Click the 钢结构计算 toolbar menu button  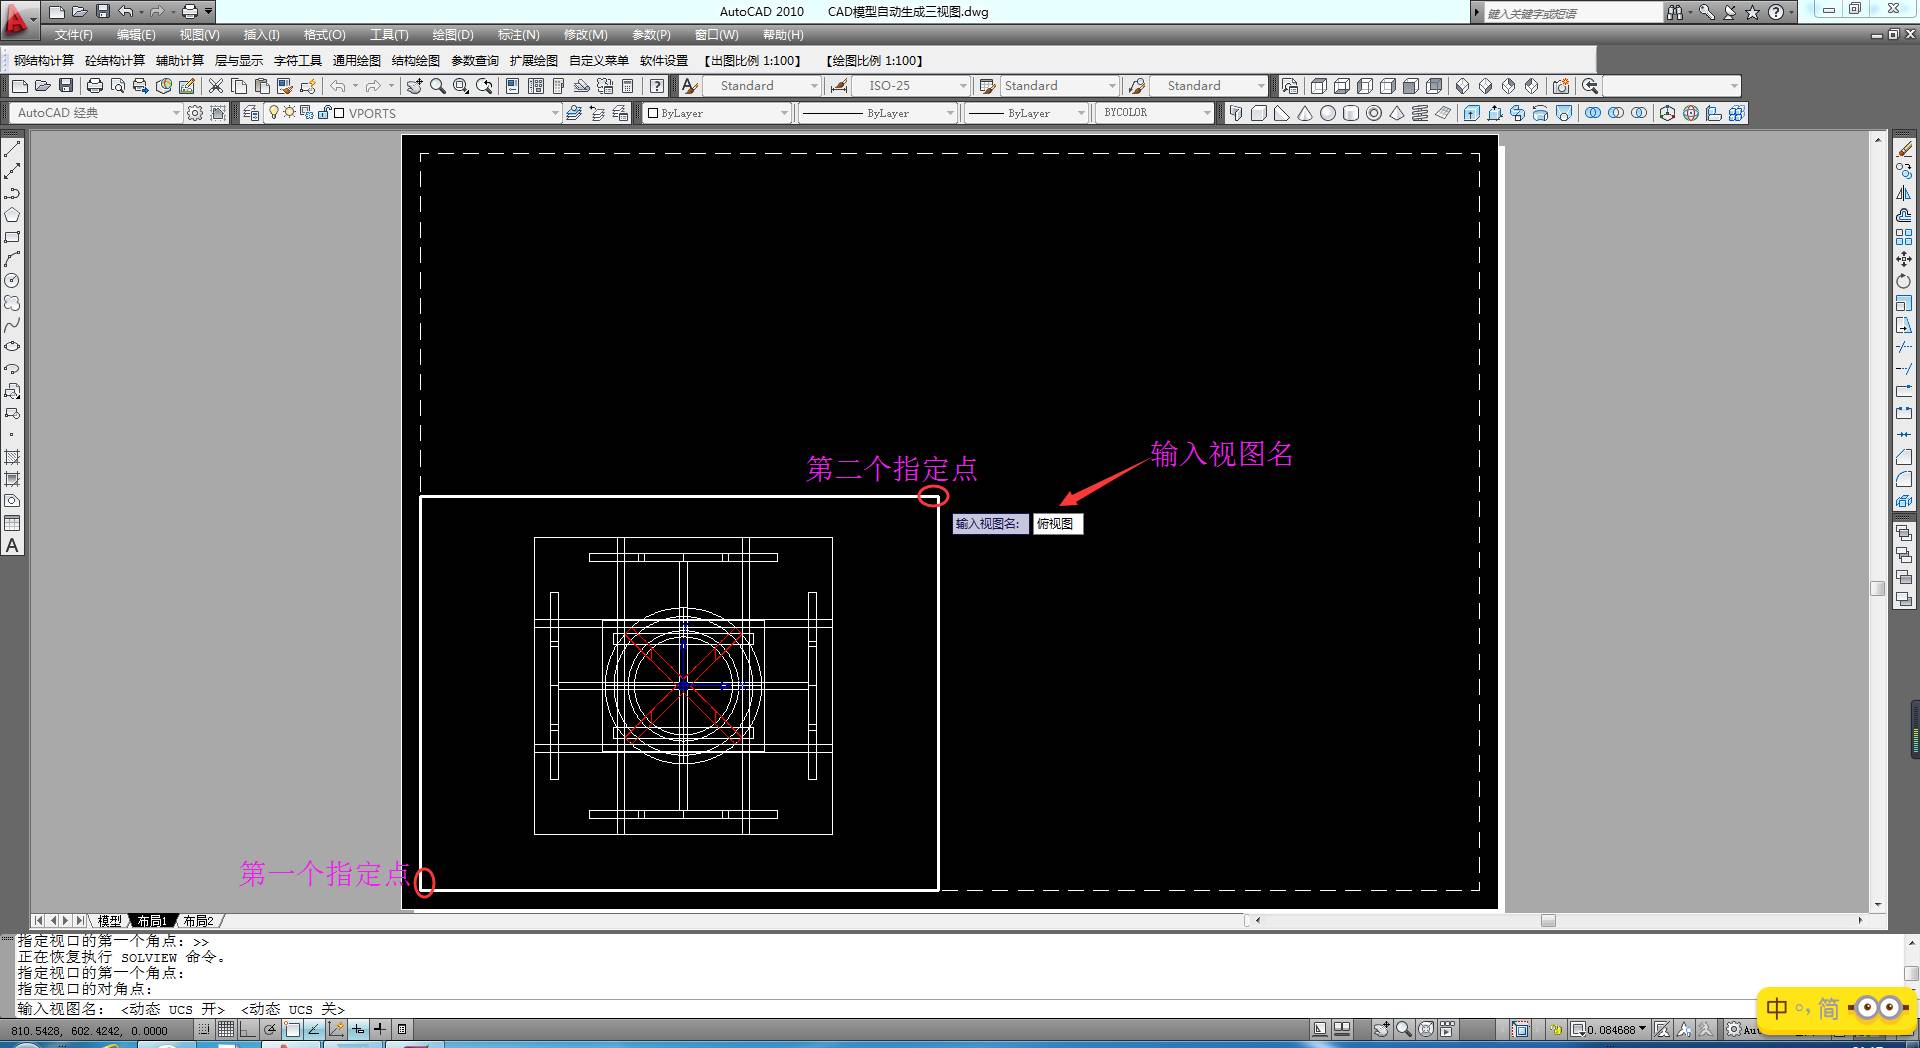[x=44, y=61]
